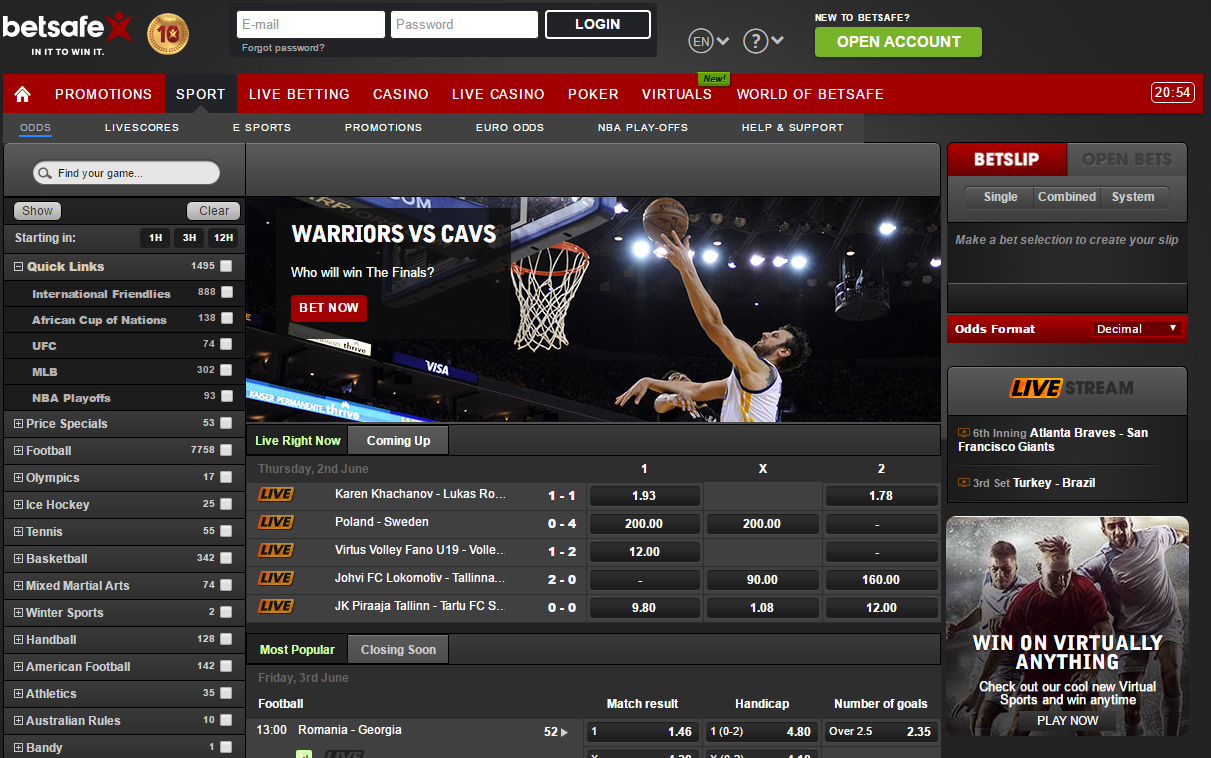1211x758 pixels.
Task: Click the Forgot password link
Action: click(x=283, y=48)
